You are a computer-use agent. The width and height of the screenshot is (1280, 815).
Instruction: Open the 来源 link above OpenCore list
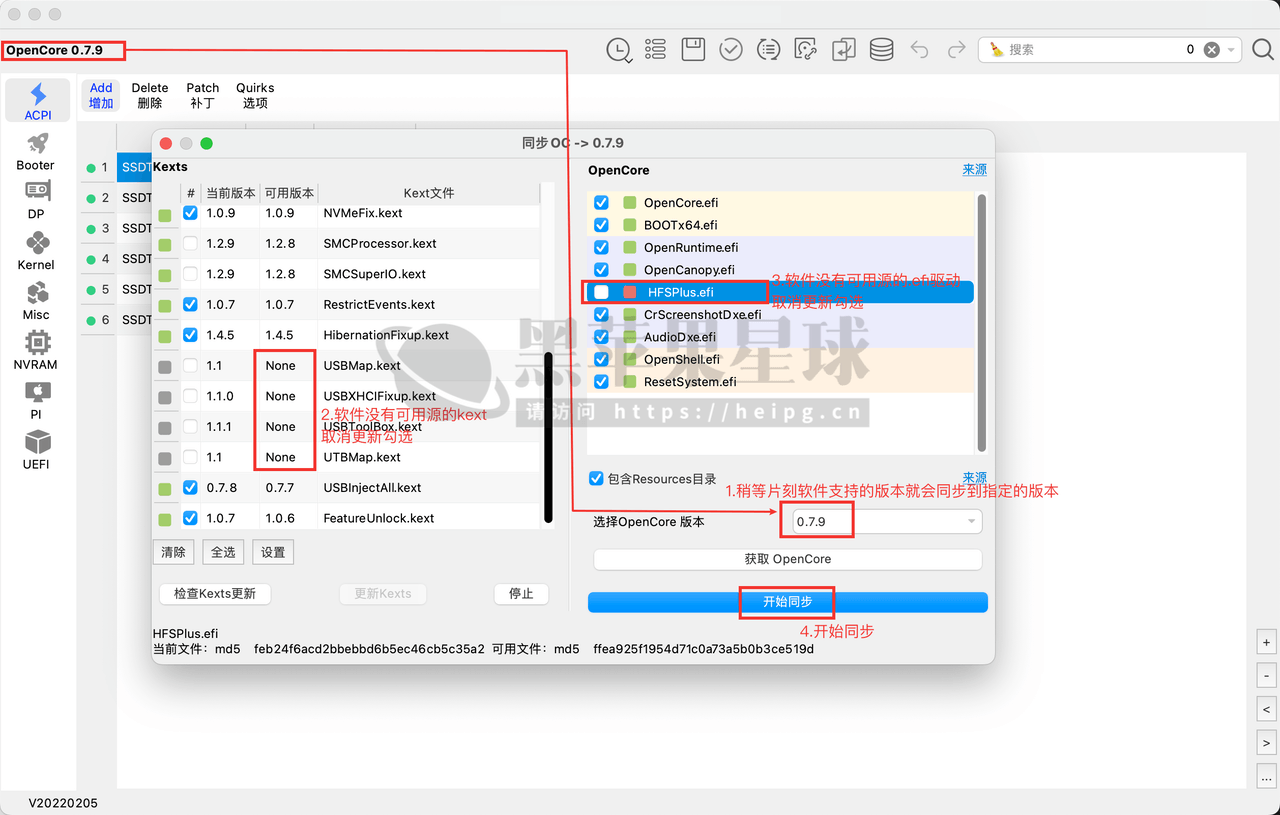click(x=975, y=170)
